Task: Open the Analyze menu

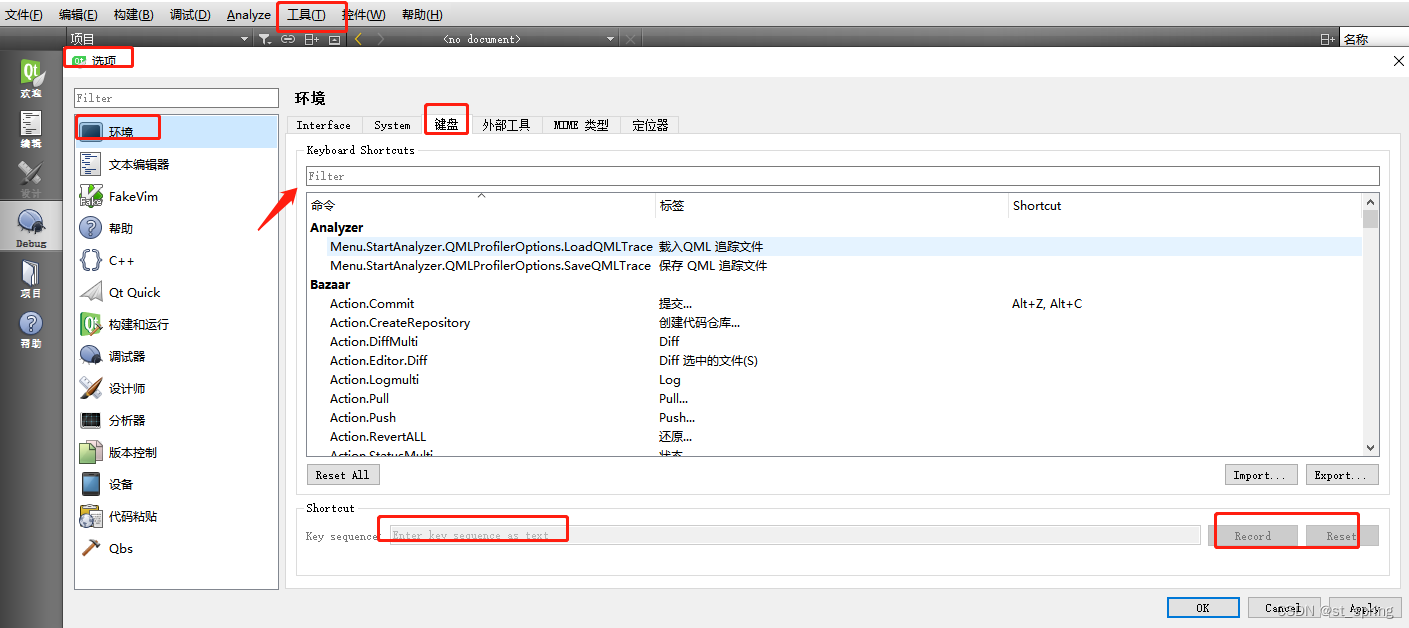Action: click(x=249, y=15)
